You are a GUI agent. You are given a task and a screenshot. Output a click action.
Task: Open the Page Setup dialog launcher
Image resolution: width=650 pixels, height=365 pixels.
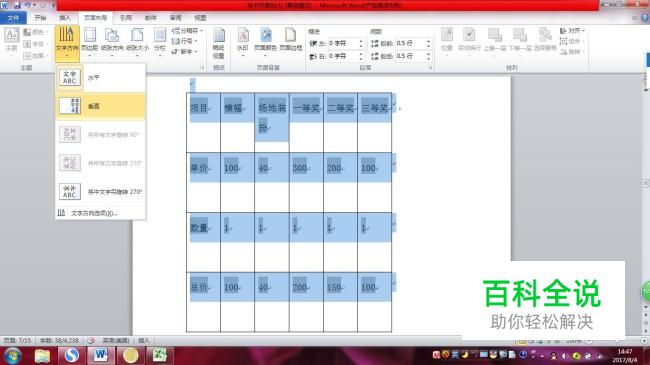[202, 68]
